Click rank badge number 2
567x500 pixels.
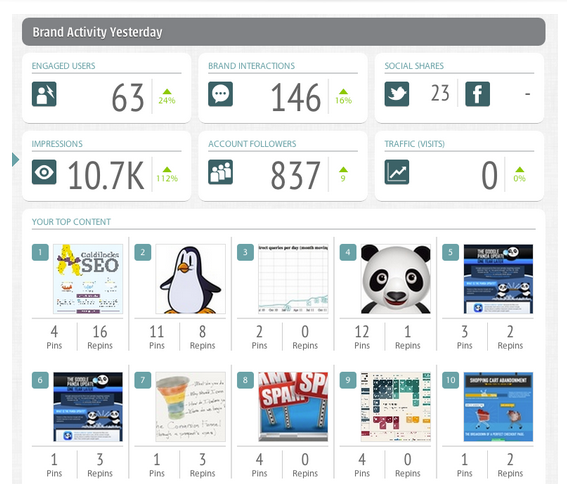[x=143, y=252]
